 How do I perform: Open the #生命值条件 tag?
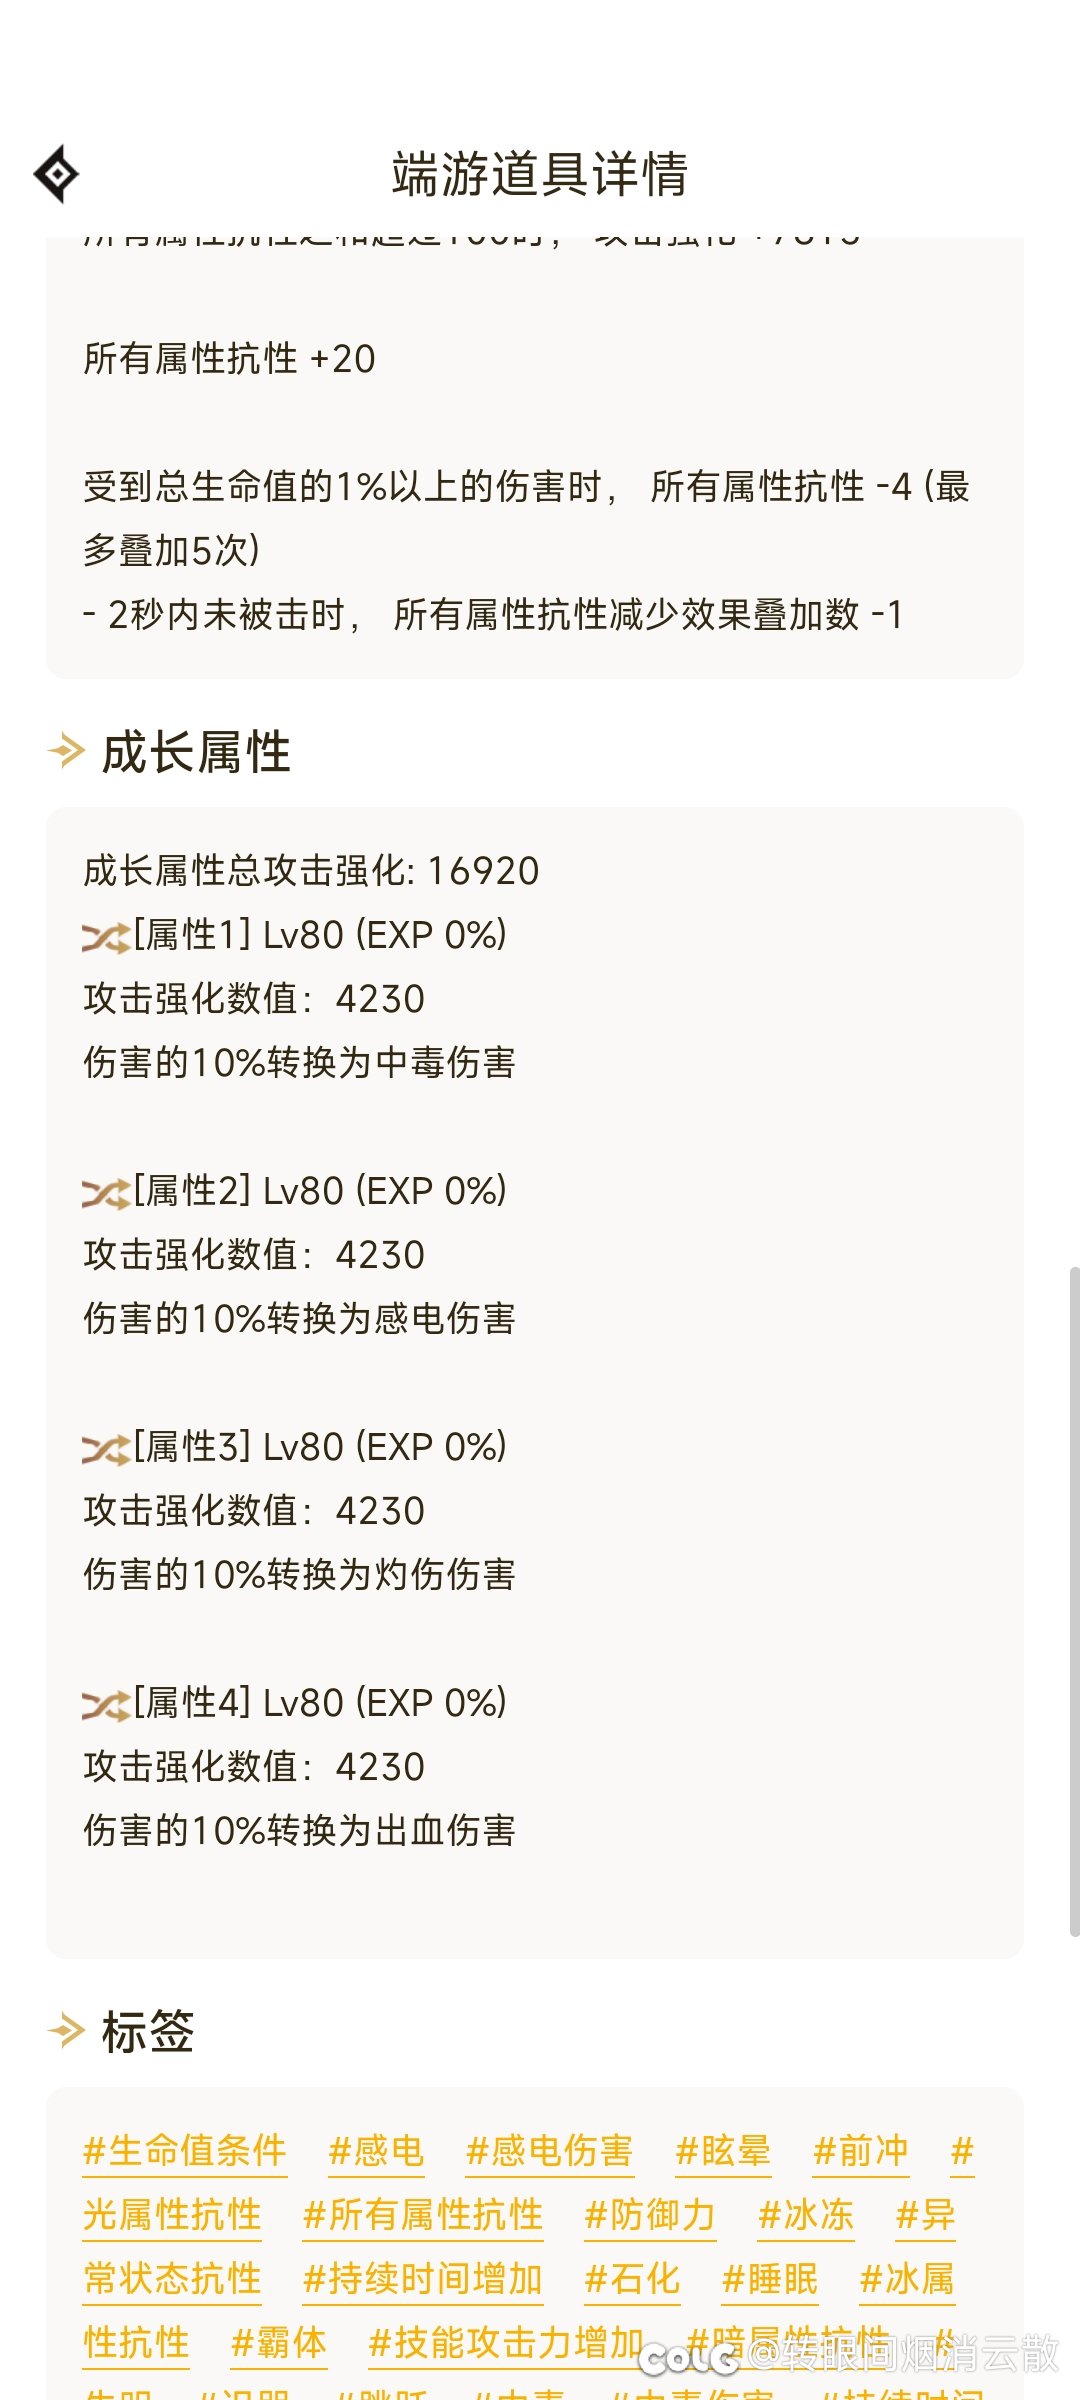(x=185, y=2151)
